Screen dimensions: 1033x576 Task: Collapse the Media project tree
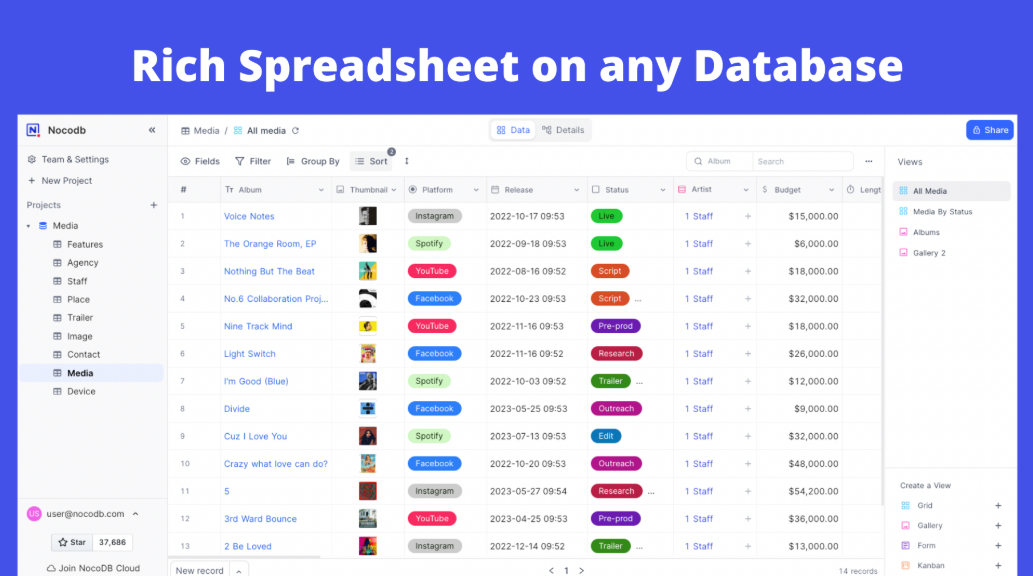28,226
